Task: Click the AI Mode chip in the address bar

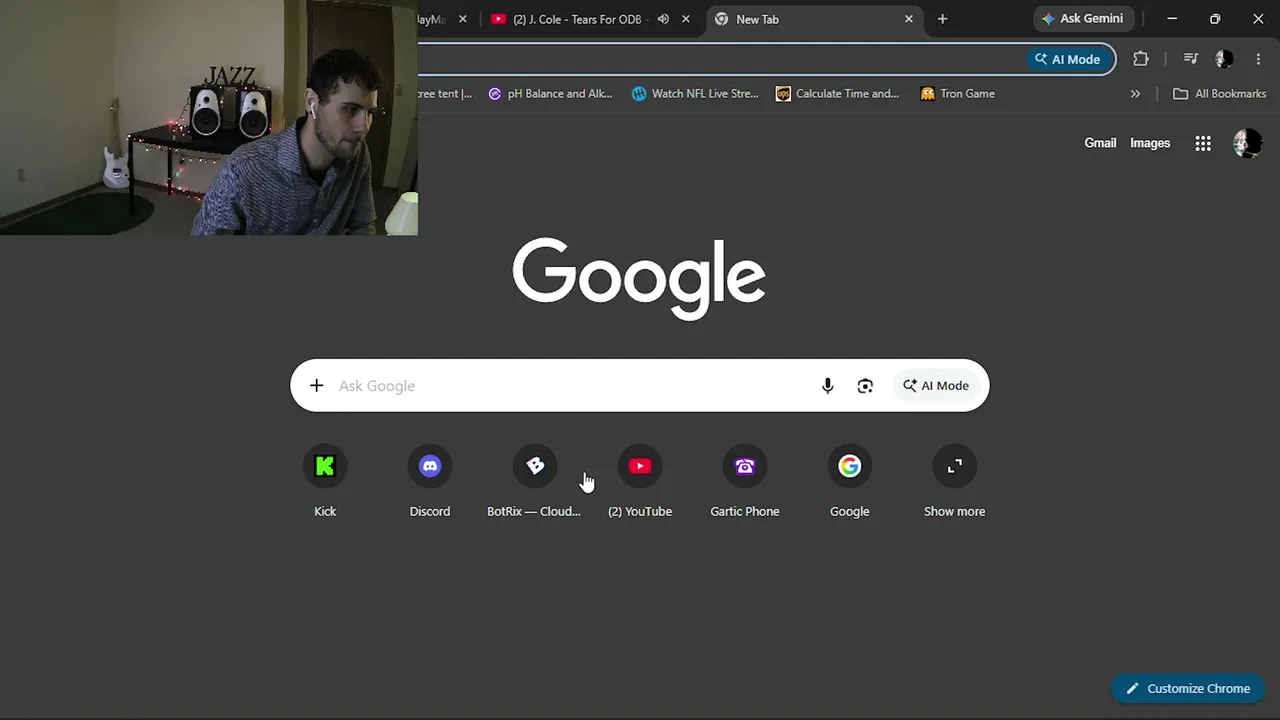Action: click(1068, 59)
